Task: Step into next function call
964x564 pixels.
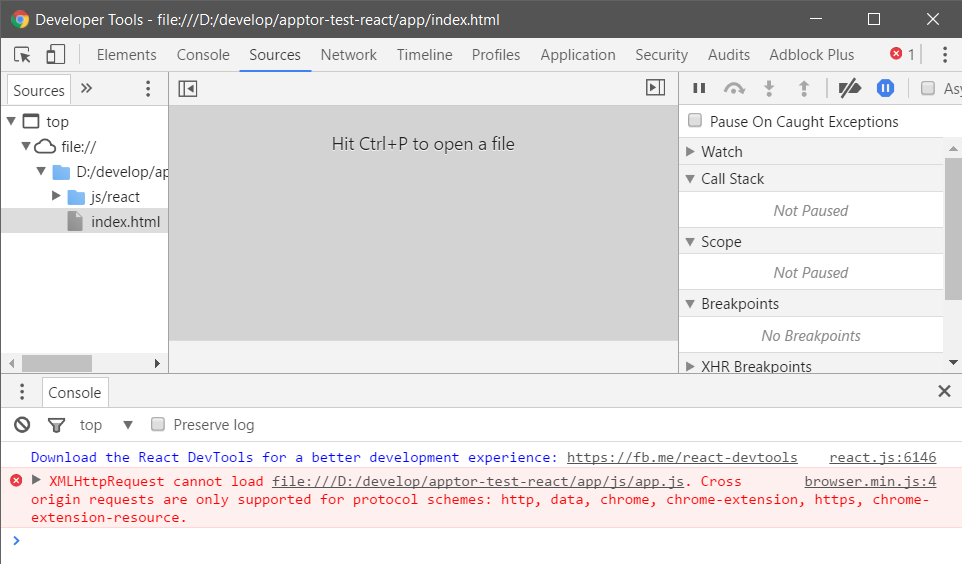Action: 768,89
